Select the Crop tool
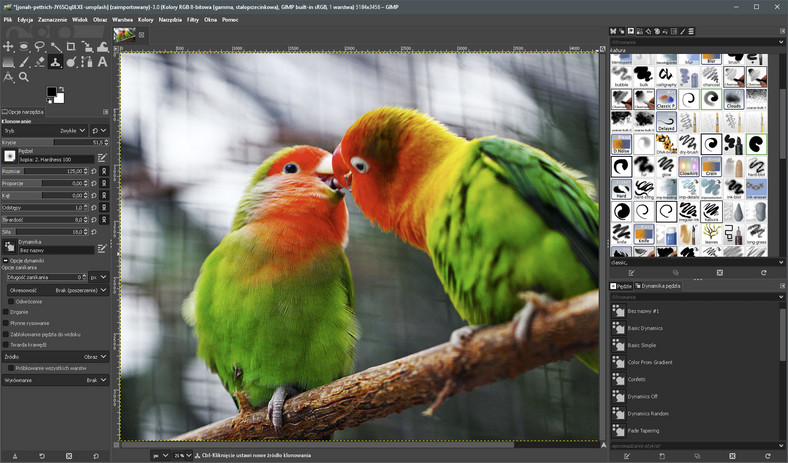Viewport: 788px width, 463px height. [x=71, y=47]
